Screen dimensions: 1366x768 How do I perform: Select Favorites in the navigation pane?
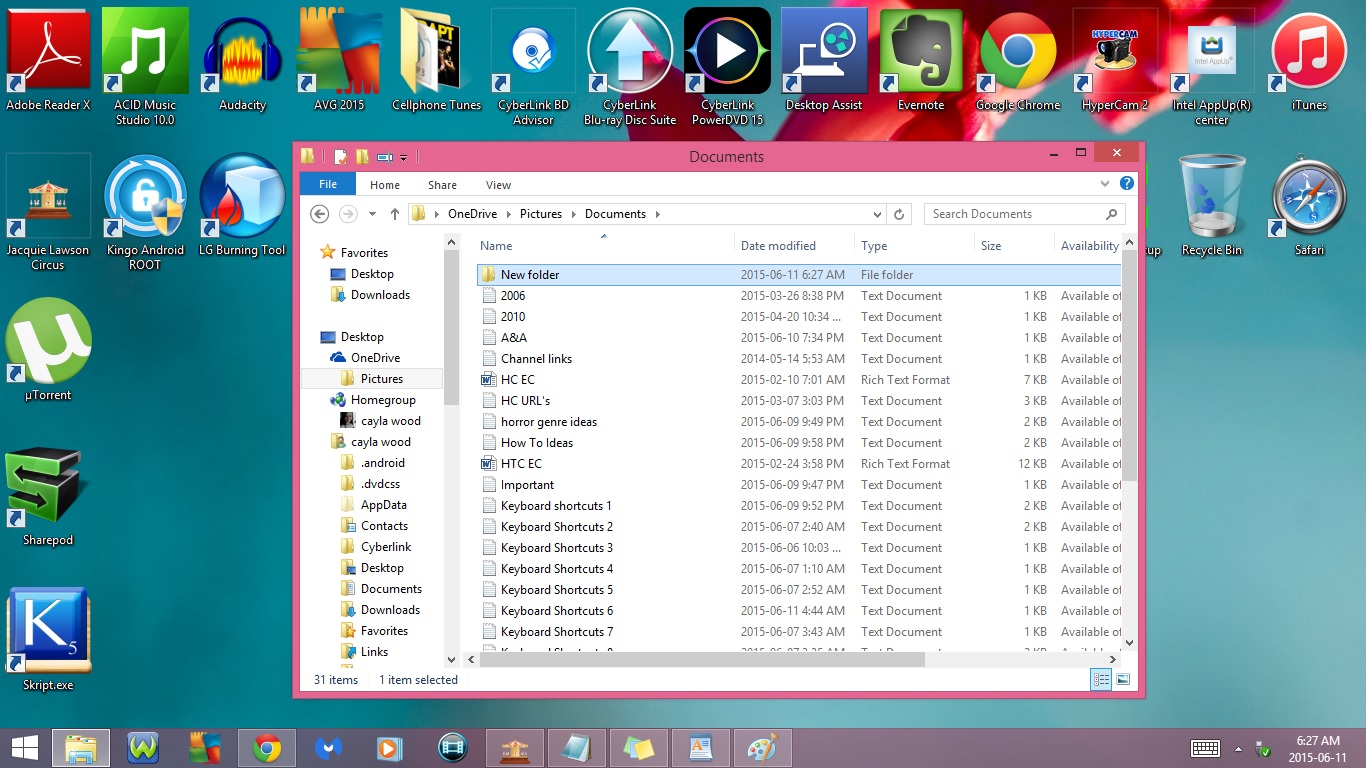click(x=363, y=253)
